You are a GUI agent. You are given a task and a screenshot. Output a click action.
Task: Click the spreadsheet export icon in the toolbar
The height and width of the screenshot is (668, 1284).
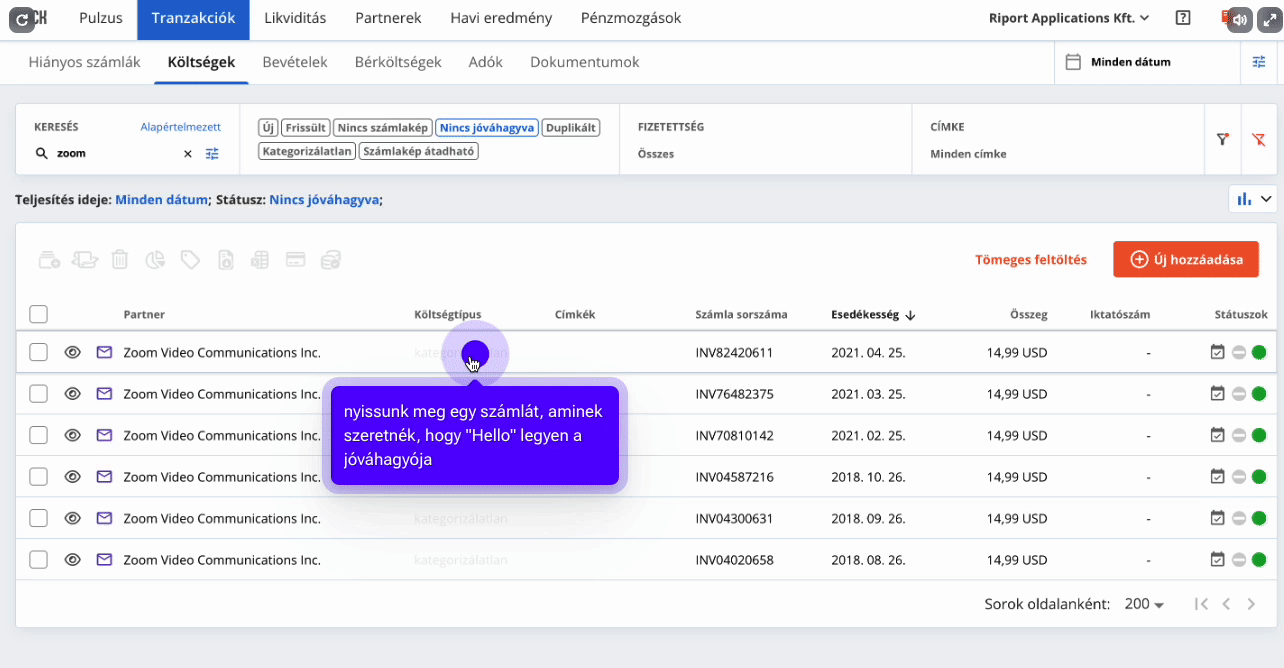pyautogui.click(x=260, y=260)
